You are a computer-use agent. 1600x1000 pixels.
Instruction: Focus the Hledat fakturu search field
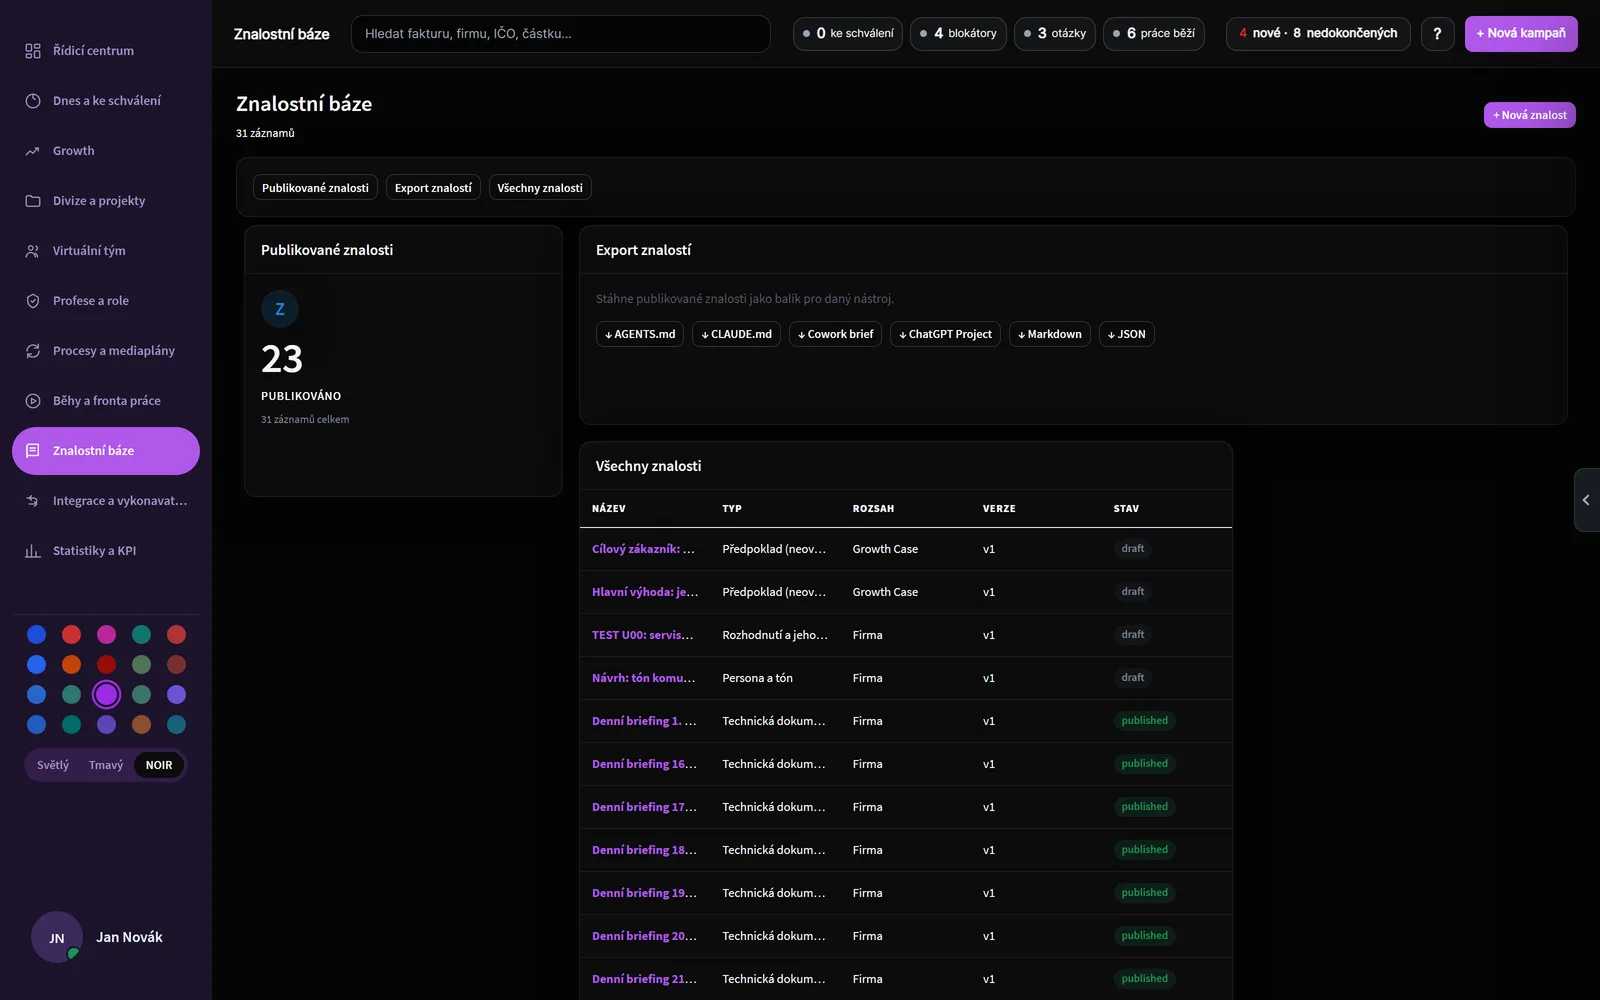click(561, 34)
